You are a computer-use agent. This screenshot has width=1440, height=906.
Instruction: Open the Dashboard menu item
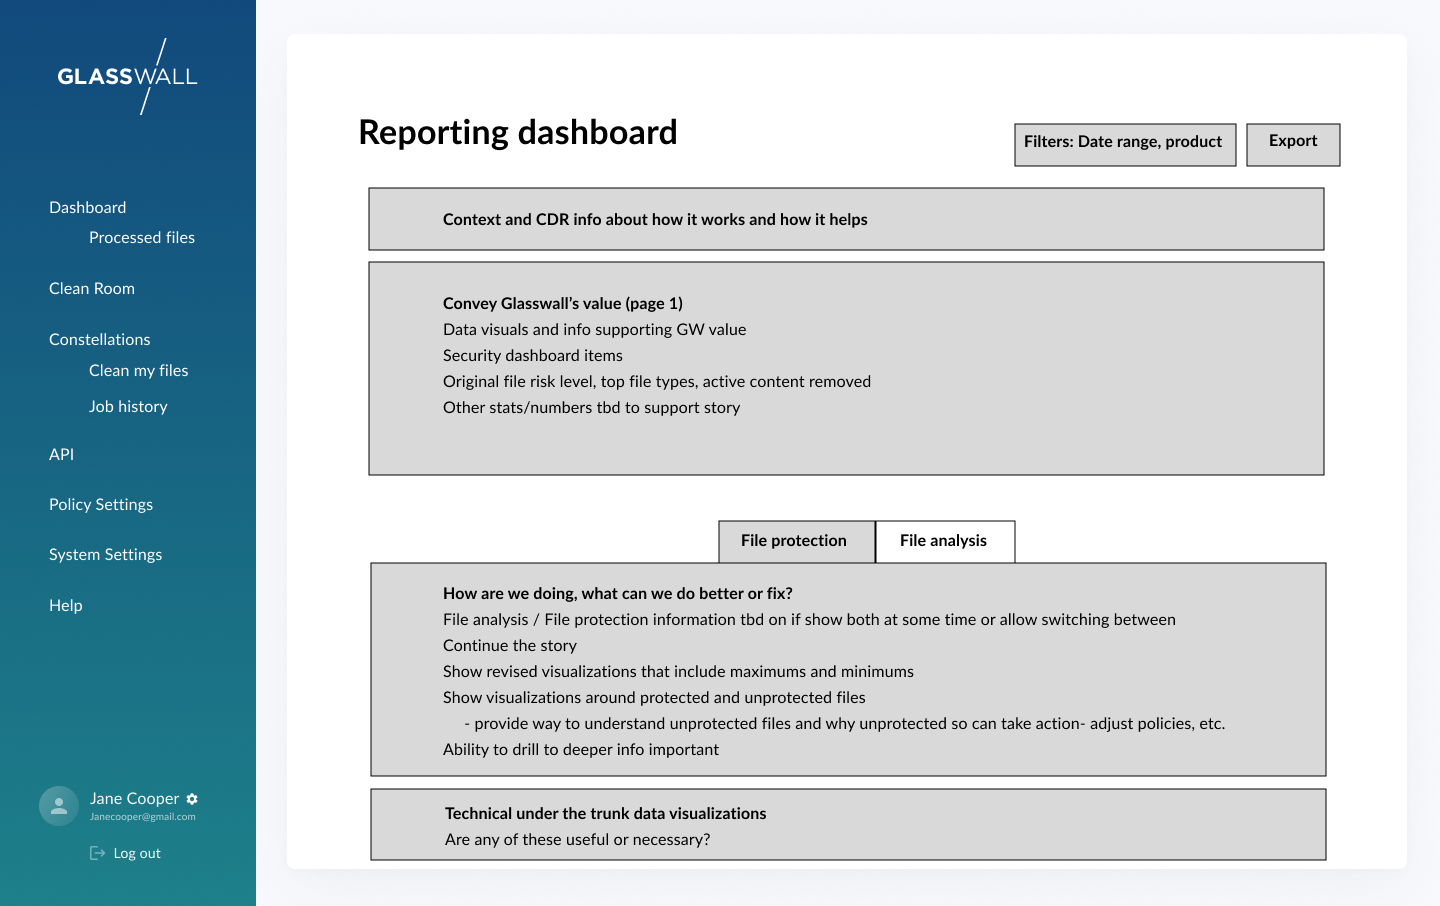88,208
